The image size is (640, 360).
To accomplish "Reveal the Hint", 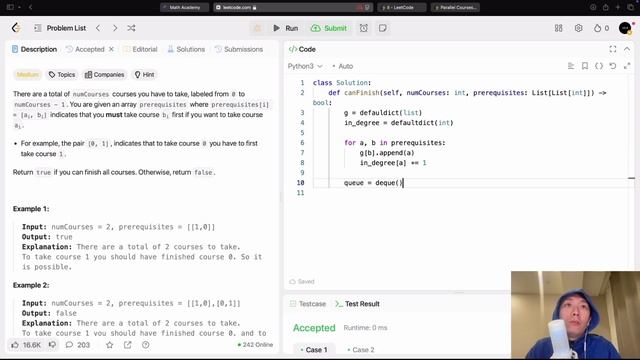I will [x=144, y=75].
